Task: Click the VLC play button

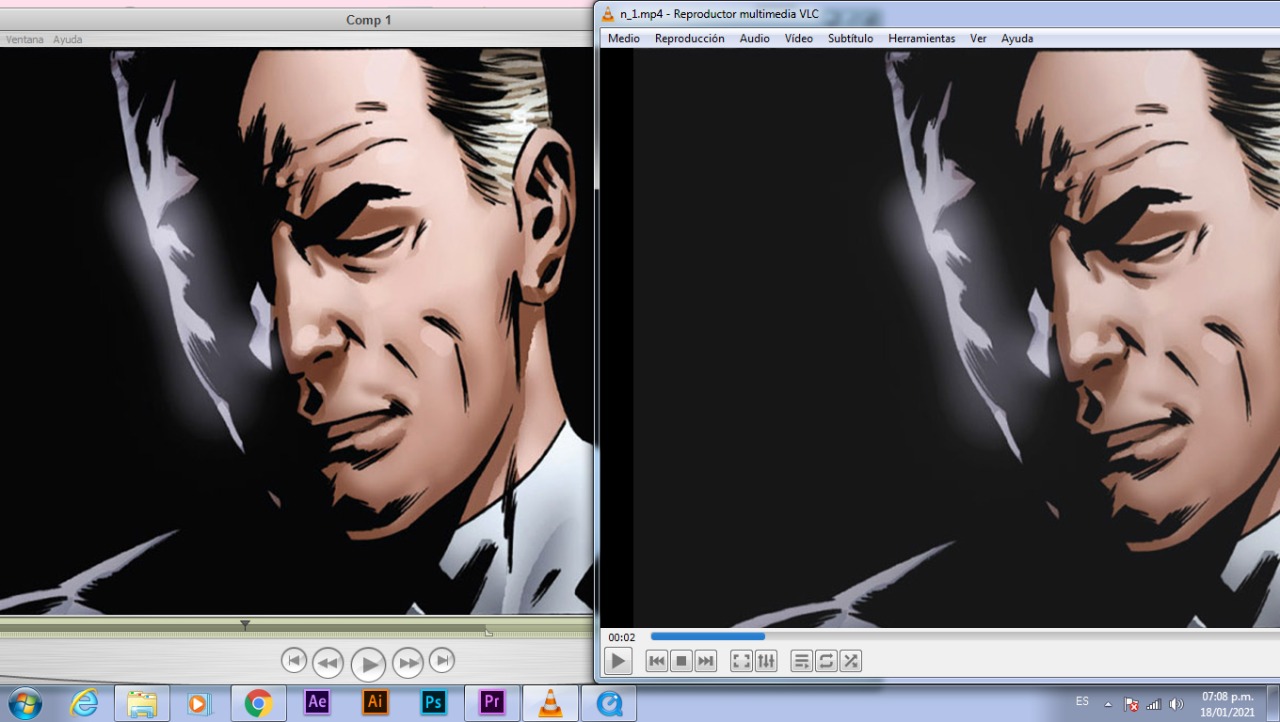Action: (x=618, y=661)
